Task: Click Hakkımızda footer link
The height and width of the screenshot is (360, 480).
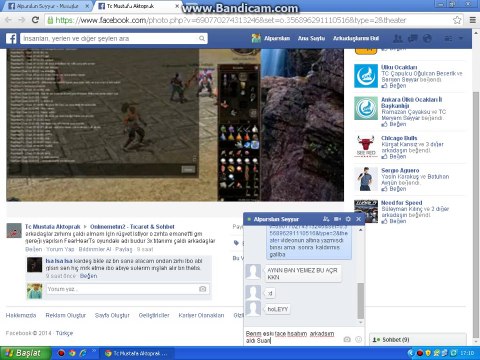Action: point(21,315)
